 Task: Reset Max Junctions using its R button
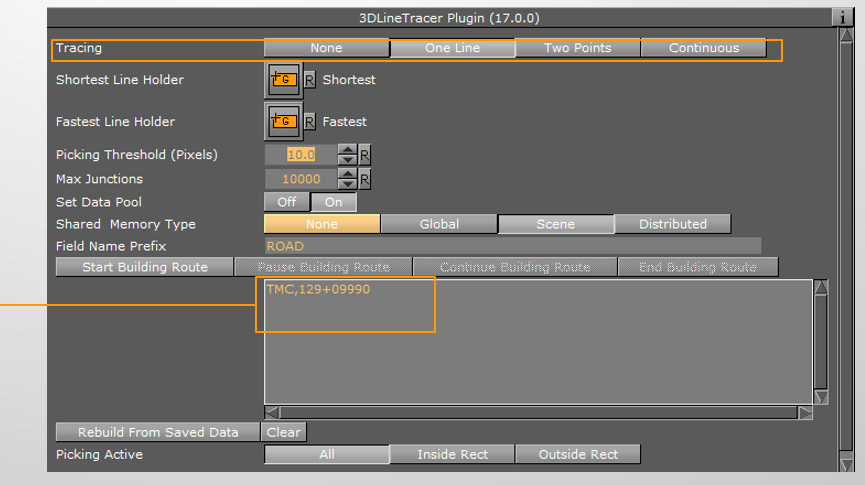365,180
